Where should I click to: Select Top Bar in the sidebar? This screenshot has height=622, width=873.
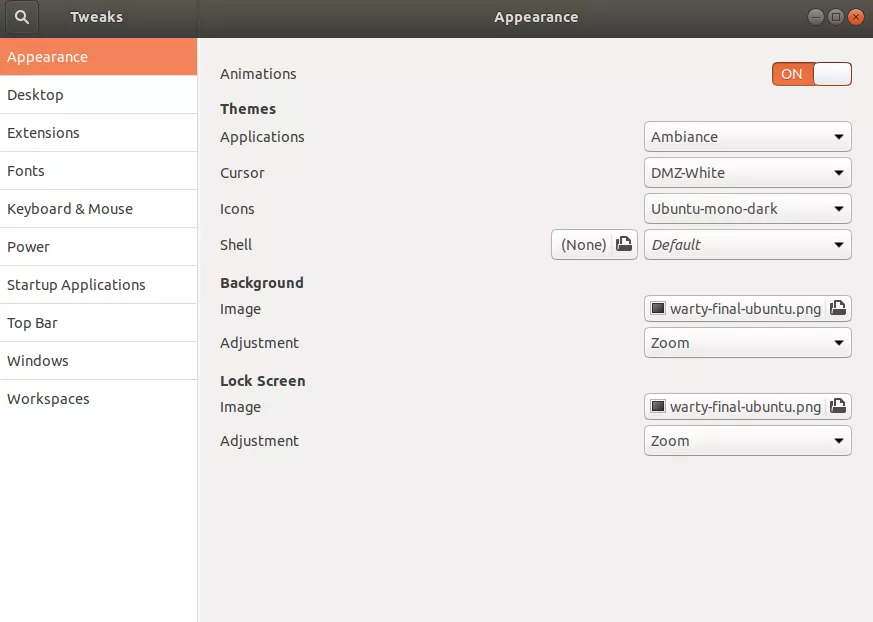point(99,322)
